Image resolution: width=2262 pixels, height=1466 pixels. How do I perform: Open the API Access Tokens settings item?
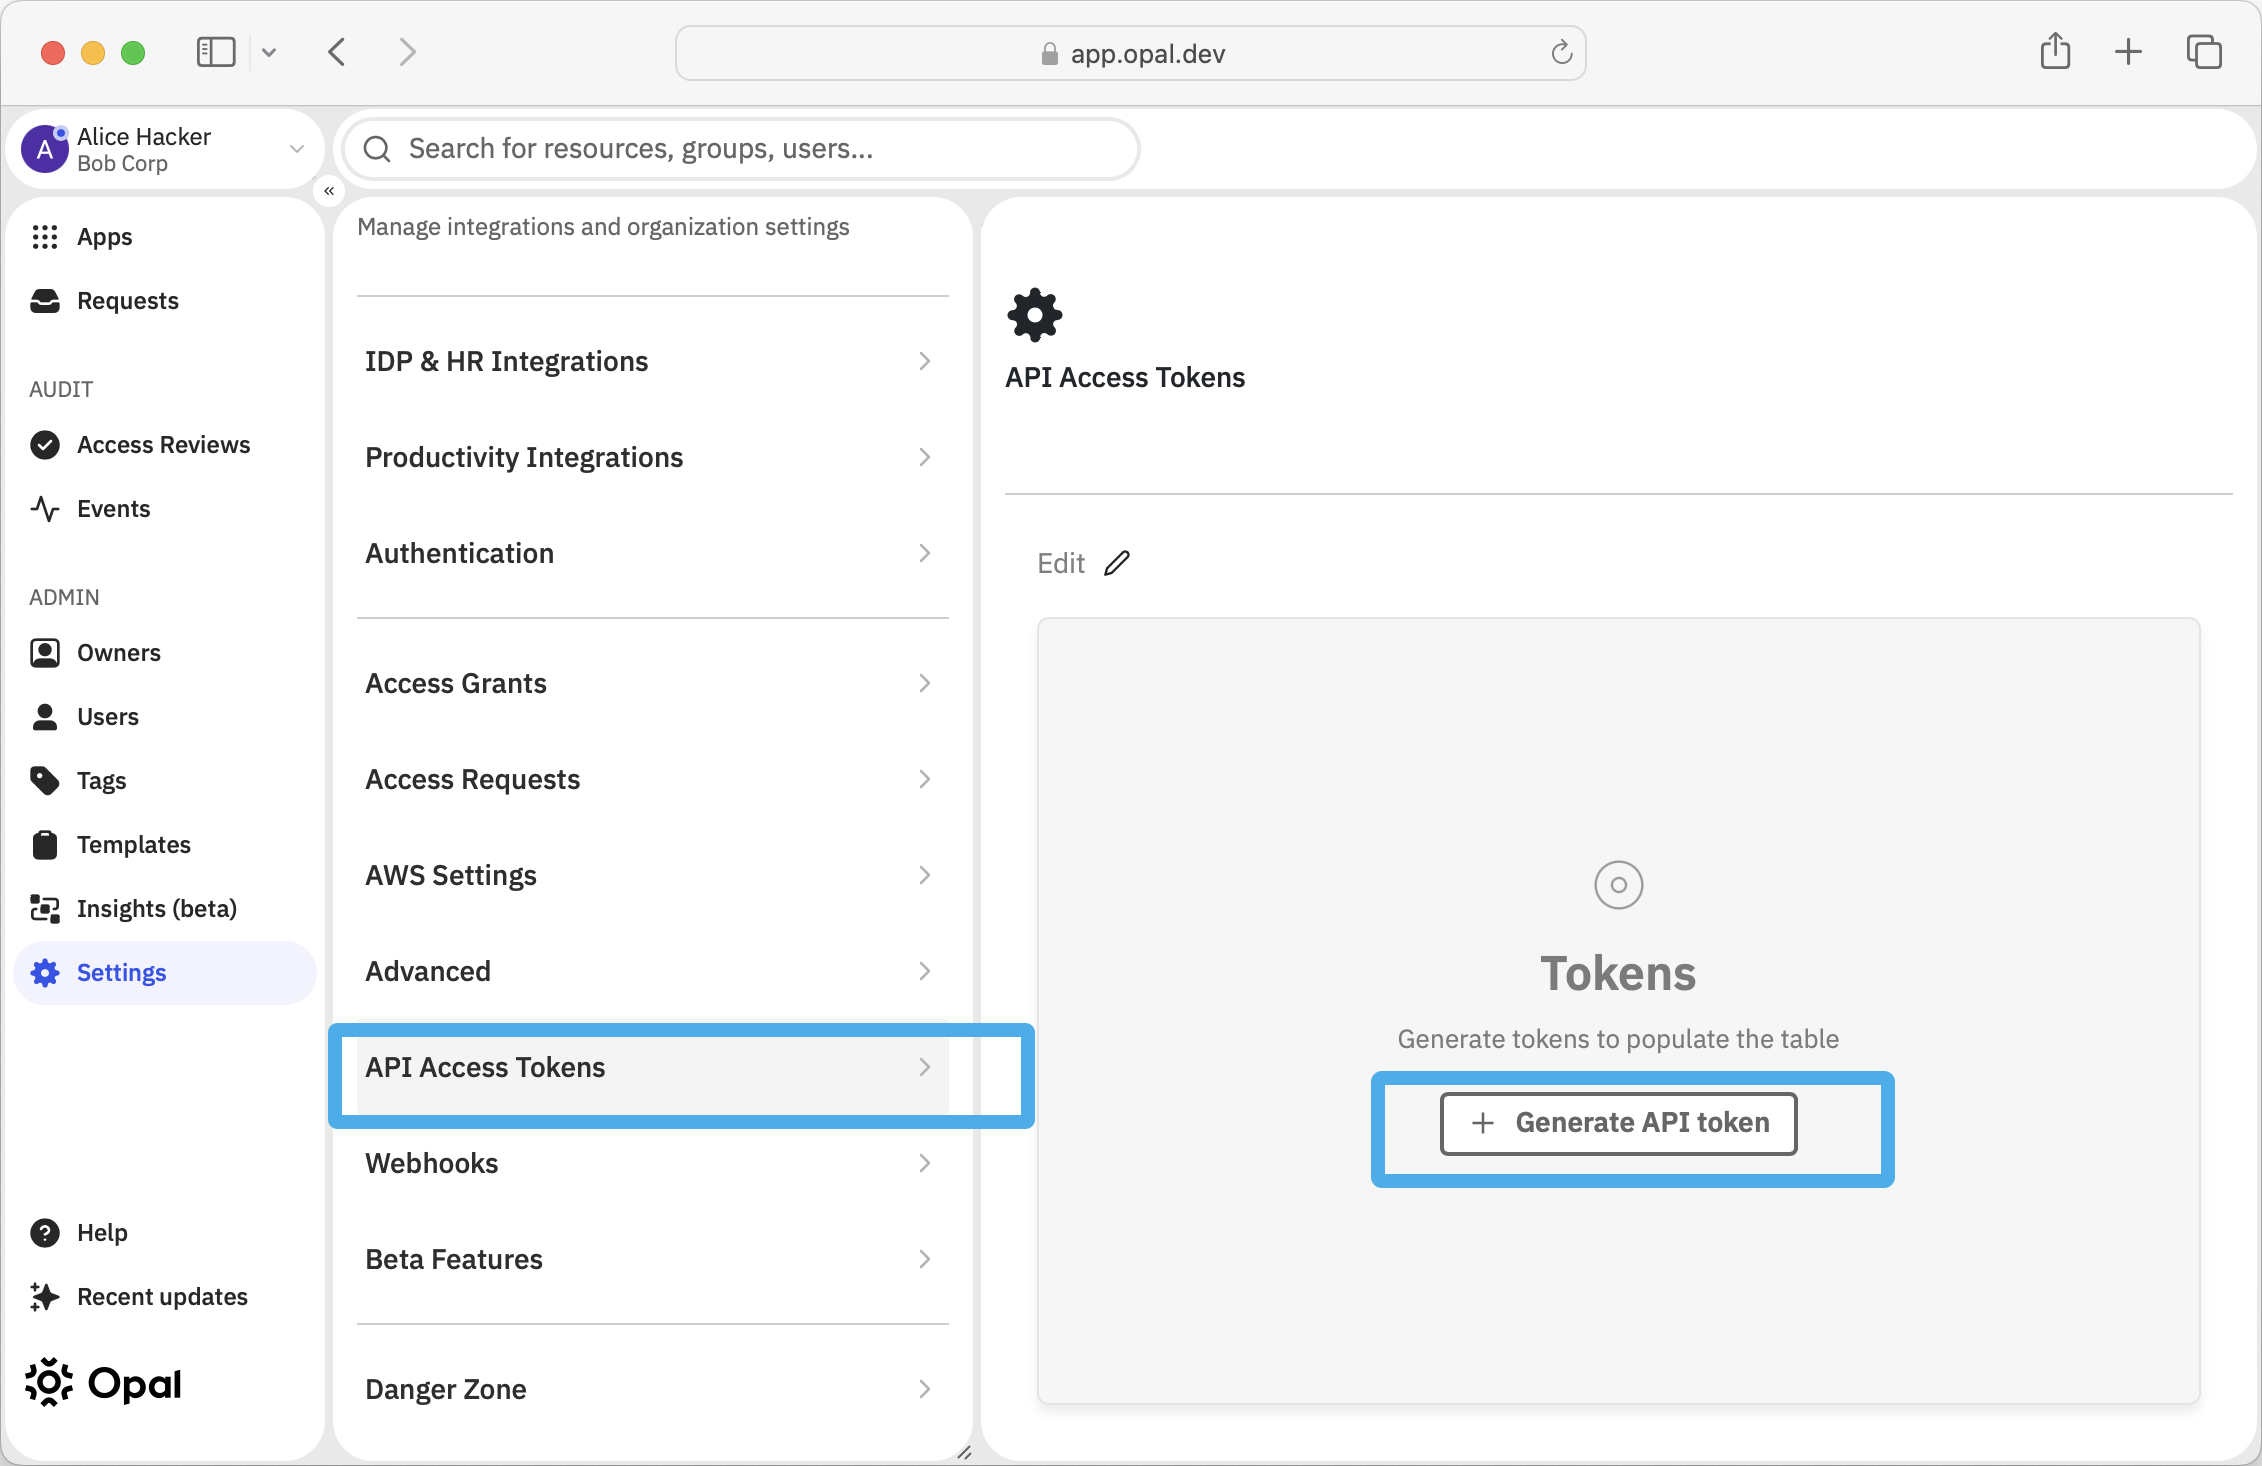click(x=652, y=1067)
